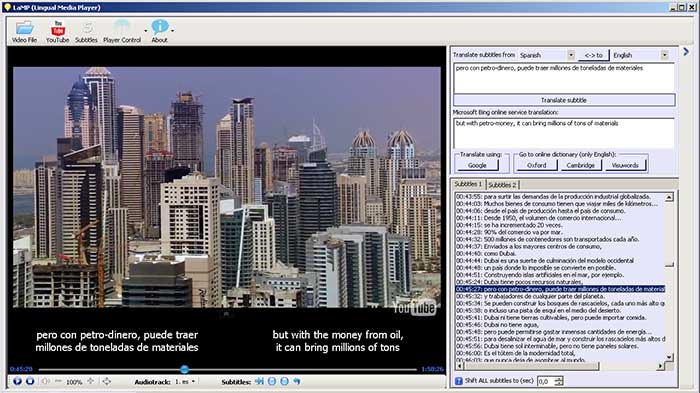Open a Video File from toolbar
The image size is (700, 393).
(24, 32)
